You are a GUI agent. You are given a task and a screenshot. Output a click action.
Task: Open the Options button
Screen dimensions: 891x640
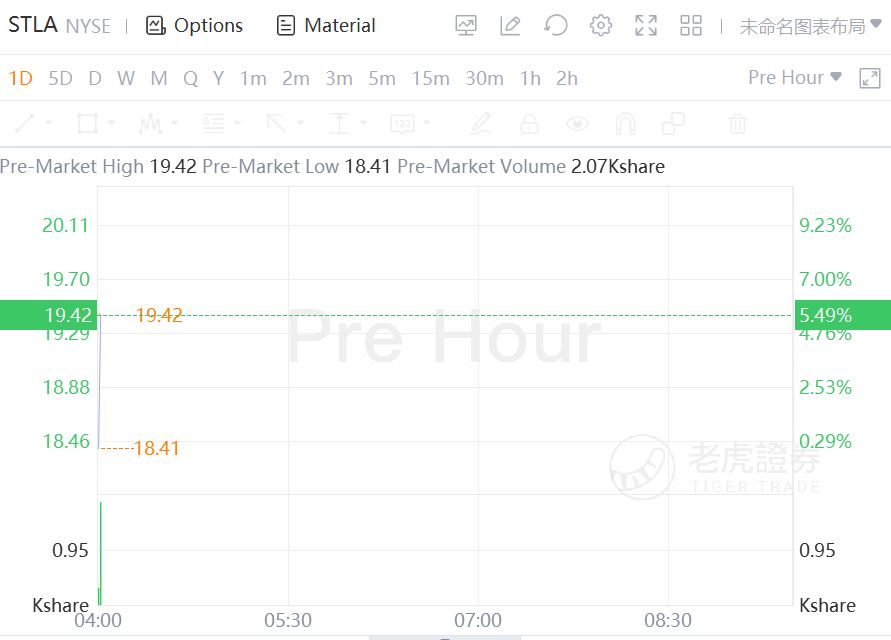195,26
